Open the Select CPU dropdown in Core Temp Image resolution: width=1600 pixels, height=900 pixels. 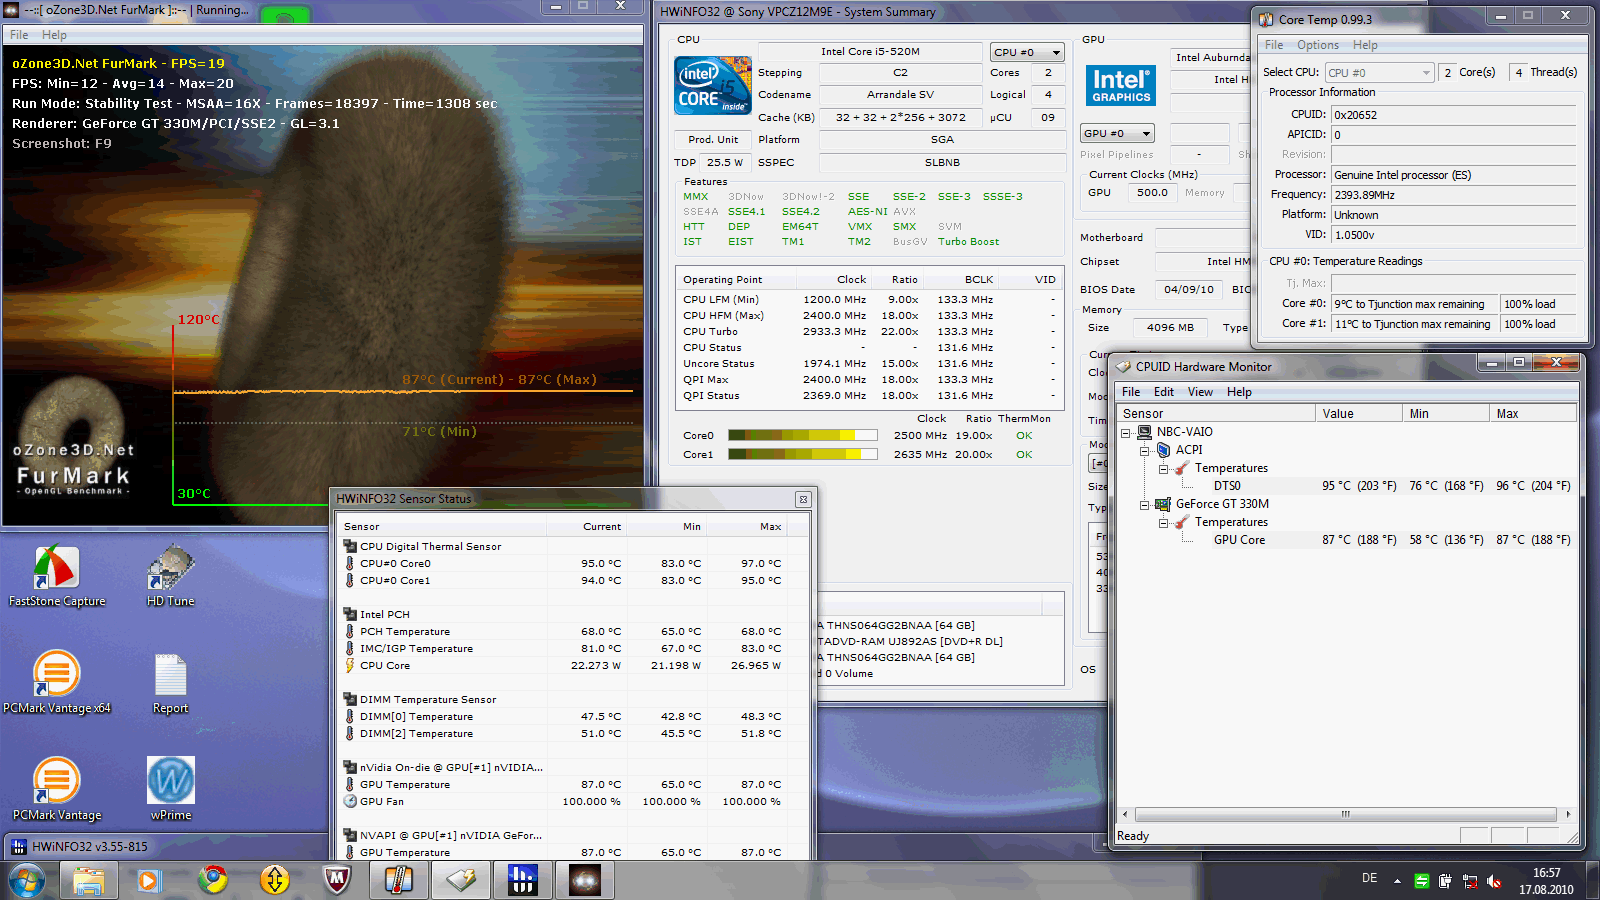[1379, 73]
